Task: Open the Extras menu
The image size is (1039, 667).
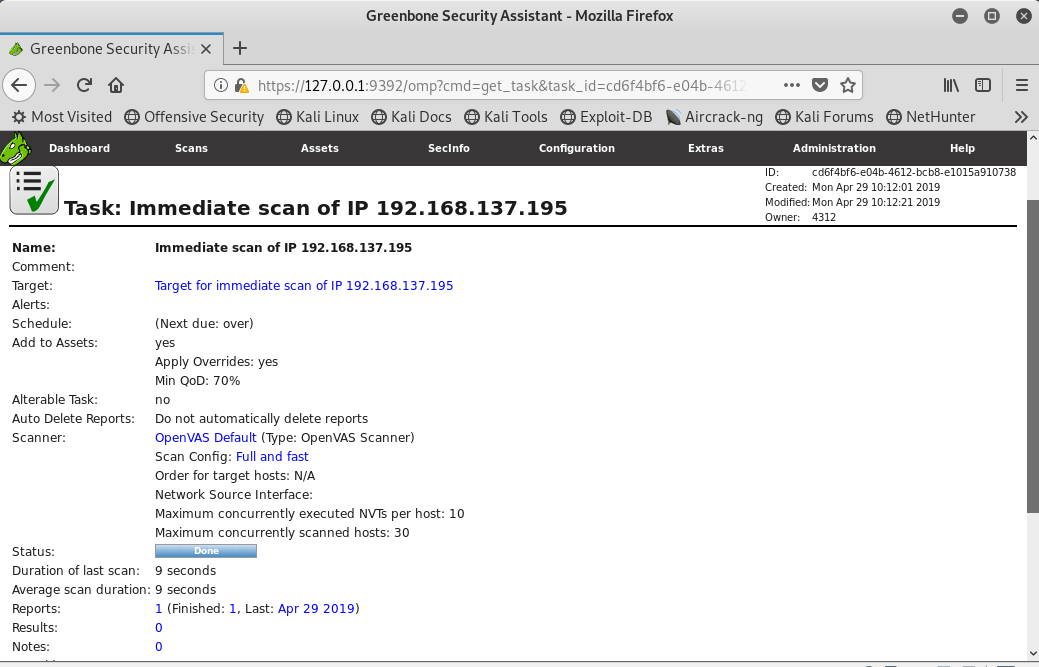Action: [706, 148]
